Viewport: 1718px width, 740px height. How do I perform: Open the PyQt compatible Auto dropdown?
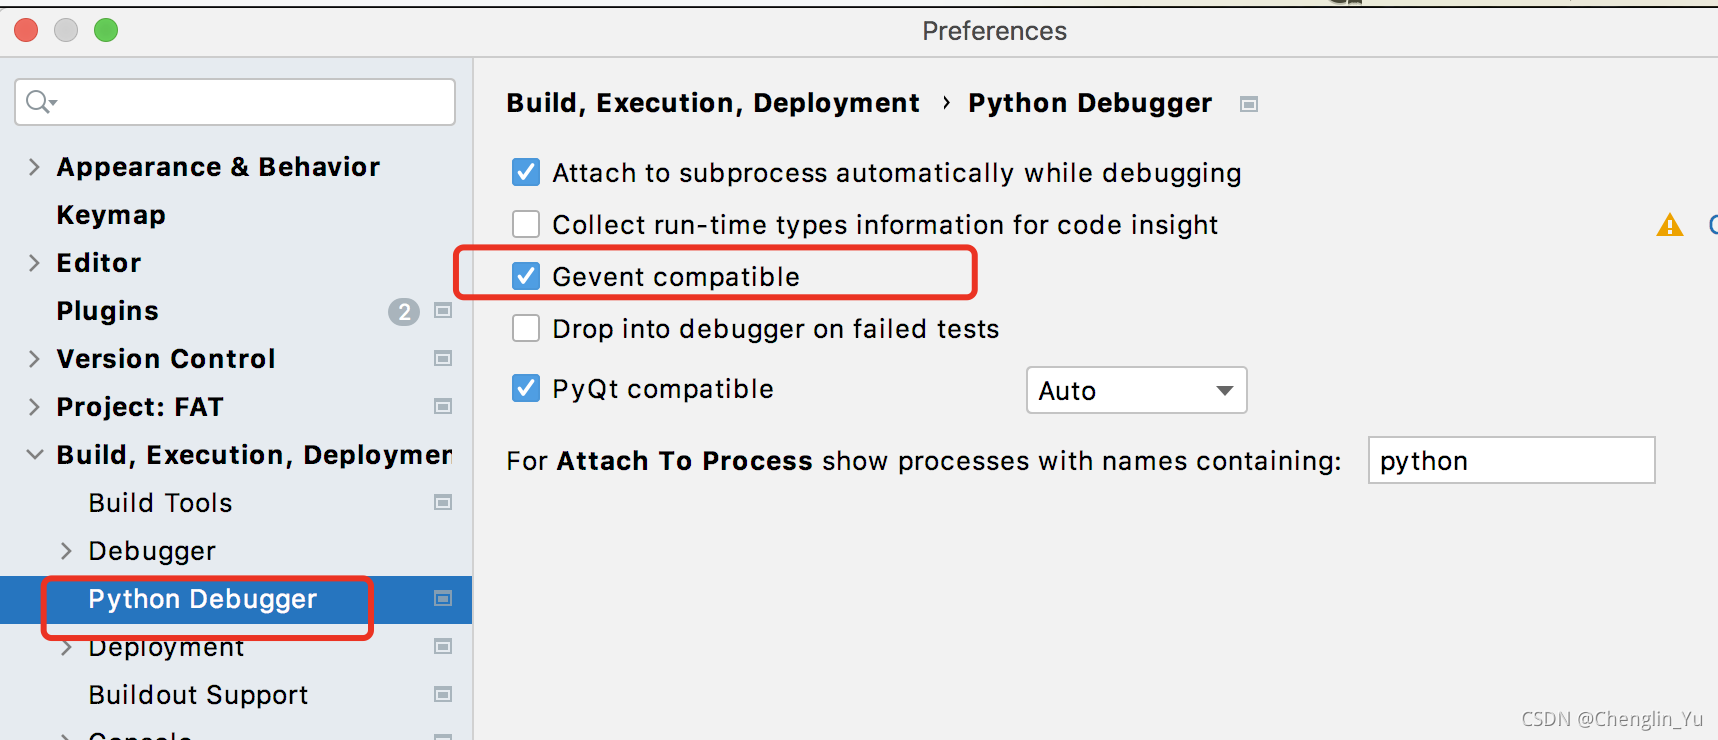(x=1136, y=390)
